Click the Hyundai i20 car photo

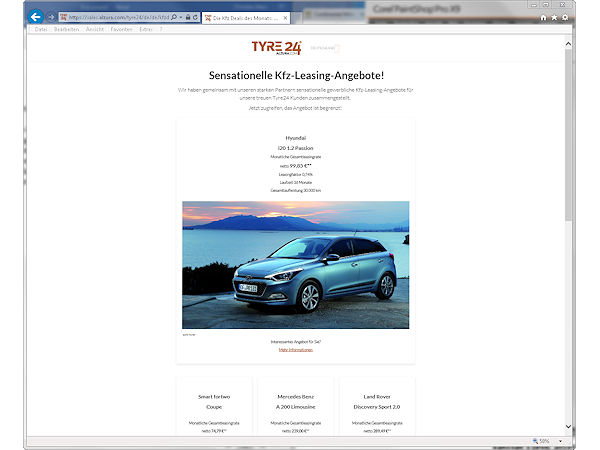295,265
